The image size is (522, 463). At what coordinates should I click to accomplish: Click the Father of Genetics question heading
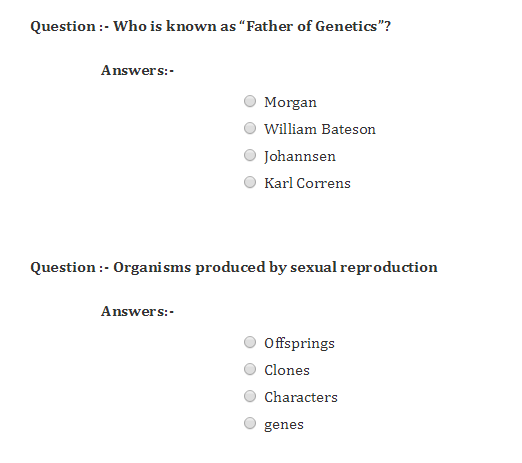(210, 26)
